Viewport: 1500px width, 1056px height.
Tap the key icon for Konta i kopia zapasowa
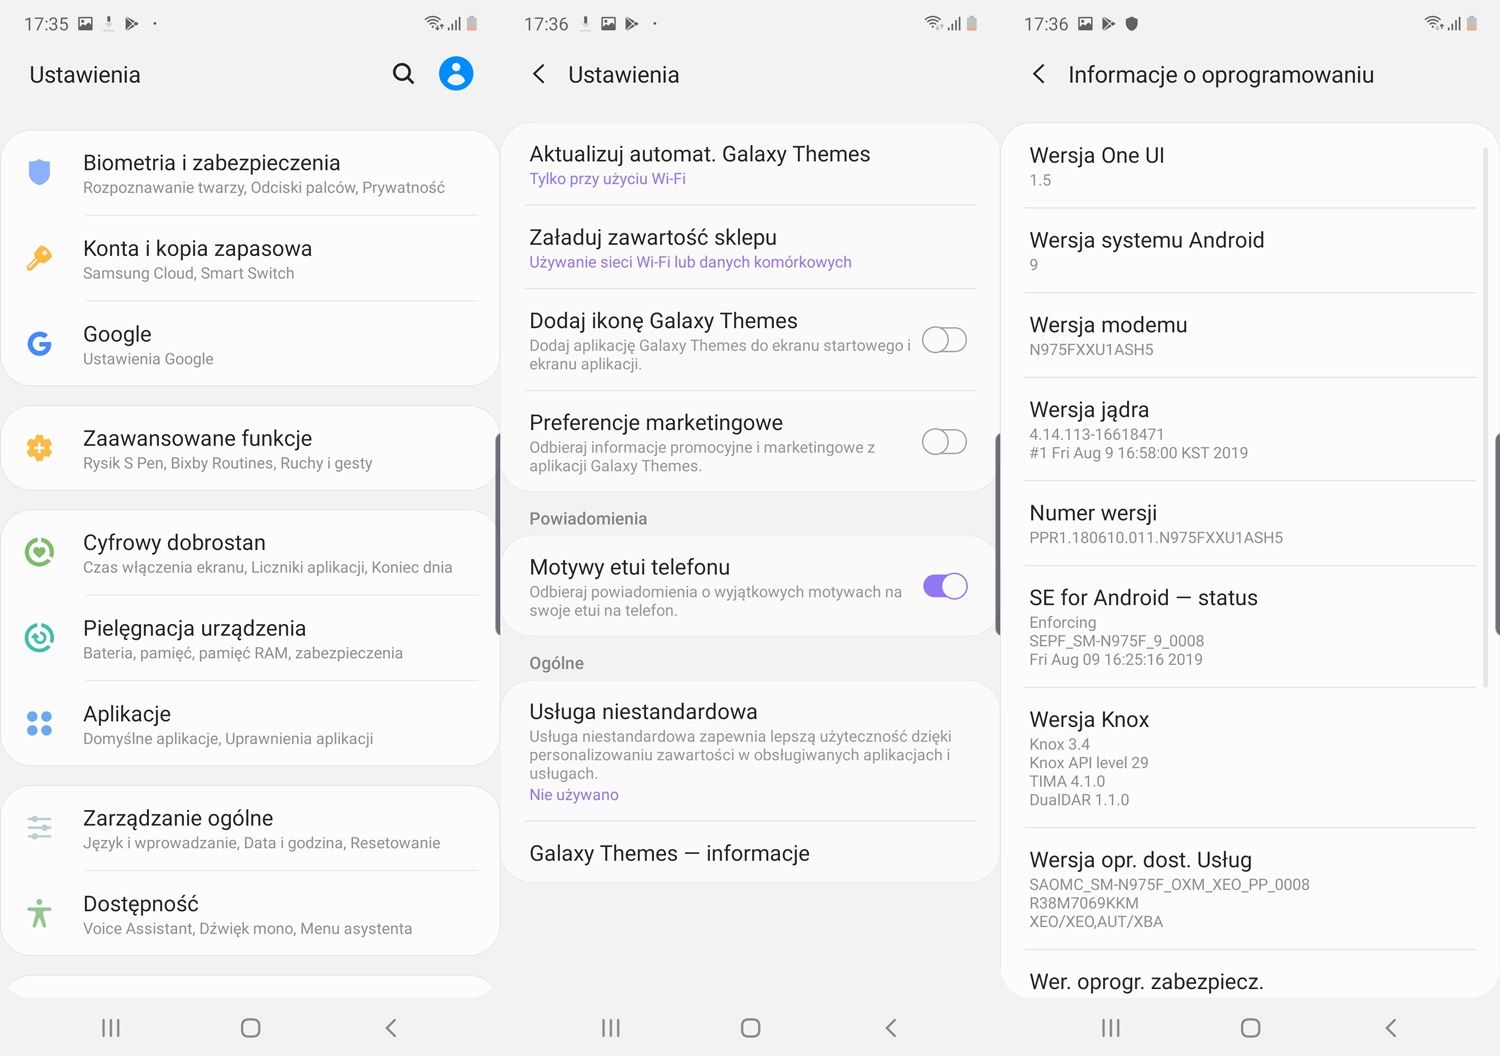[x=39, y=258]
